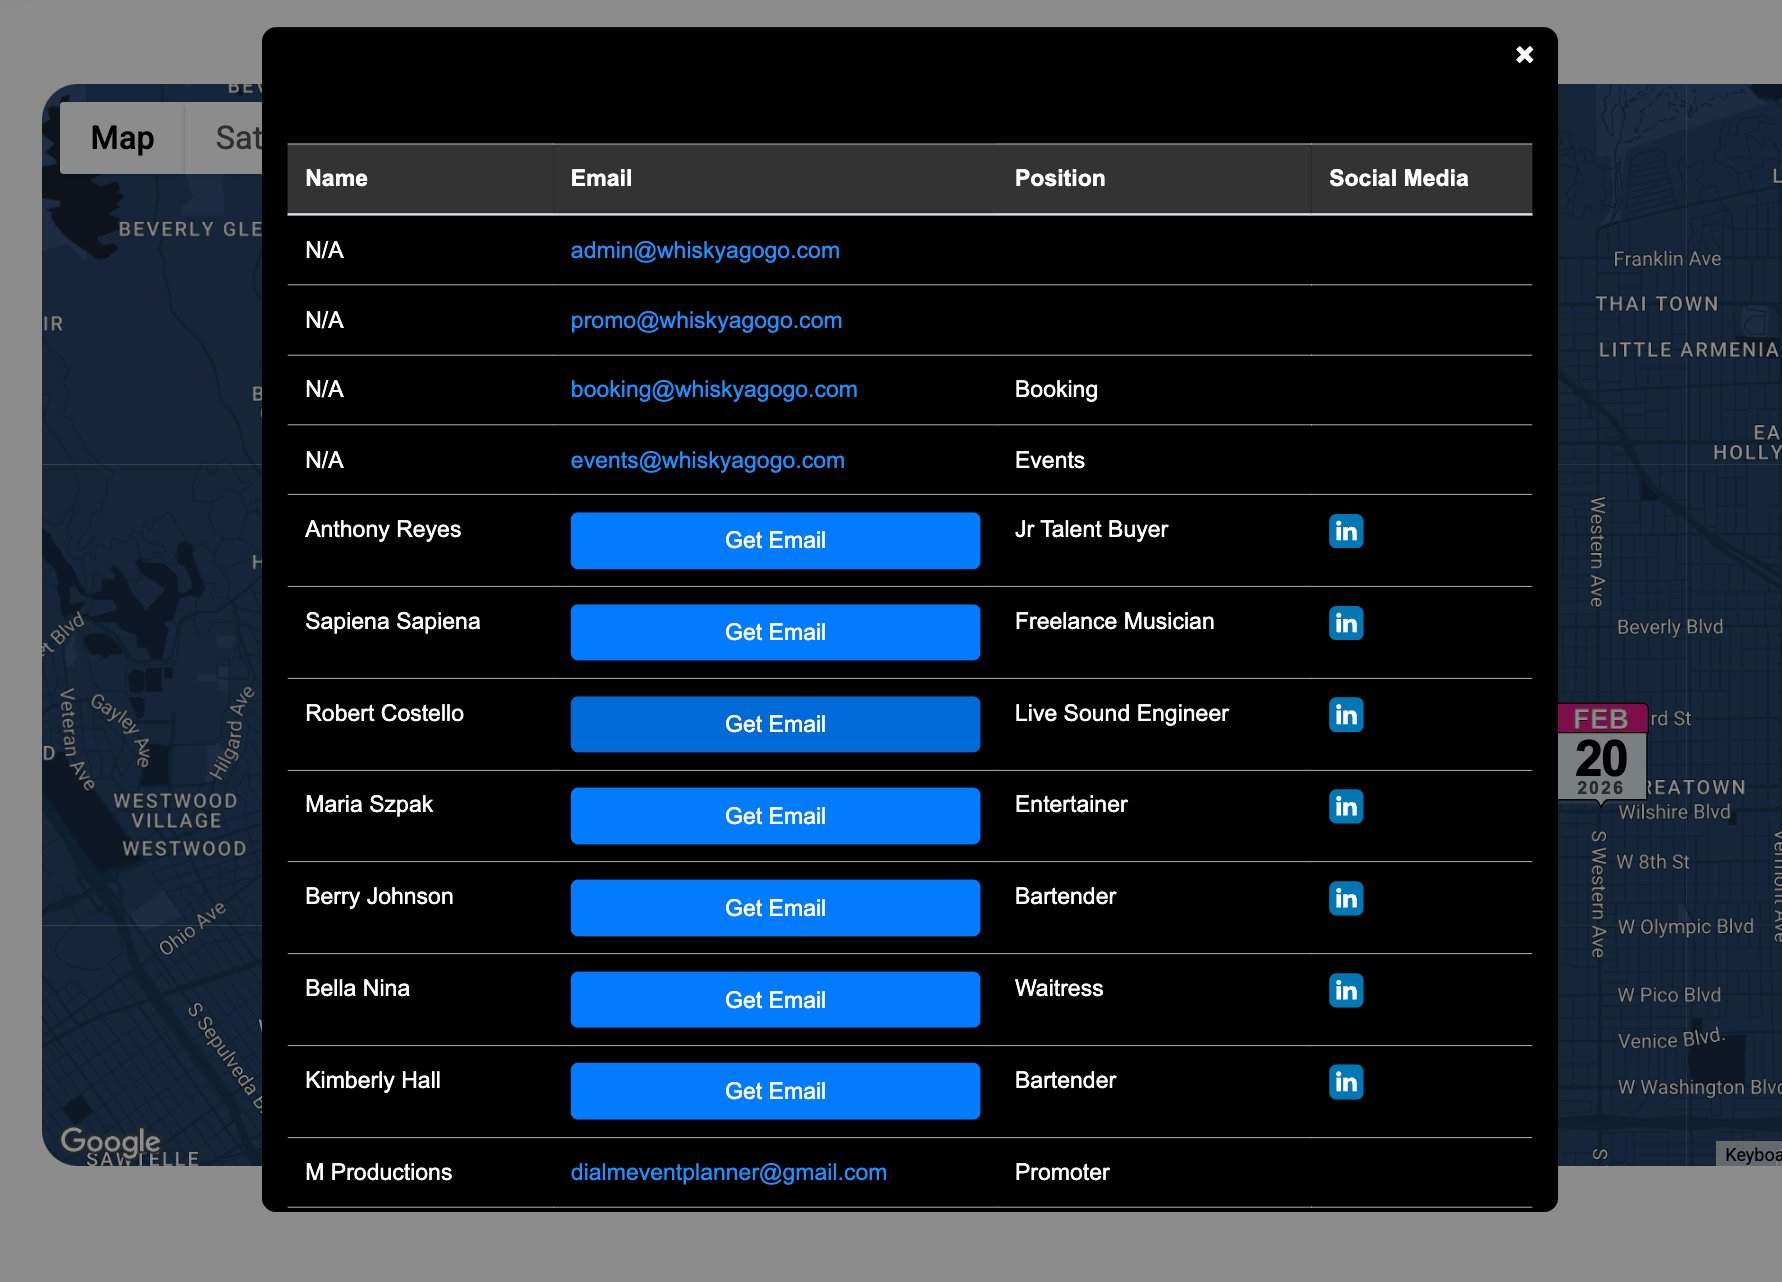
Task: Open Anthony Reyes' LinkedIn icon
Action: 1346,531
